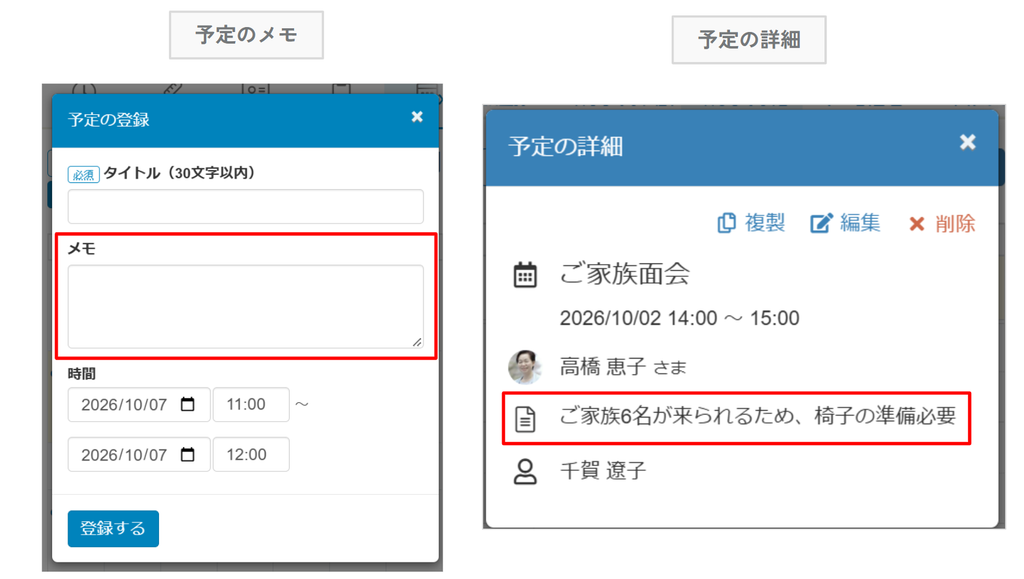Click the 予定の登録 dialog title
This screenshot has width=1024, height=579.
point(108,119)
